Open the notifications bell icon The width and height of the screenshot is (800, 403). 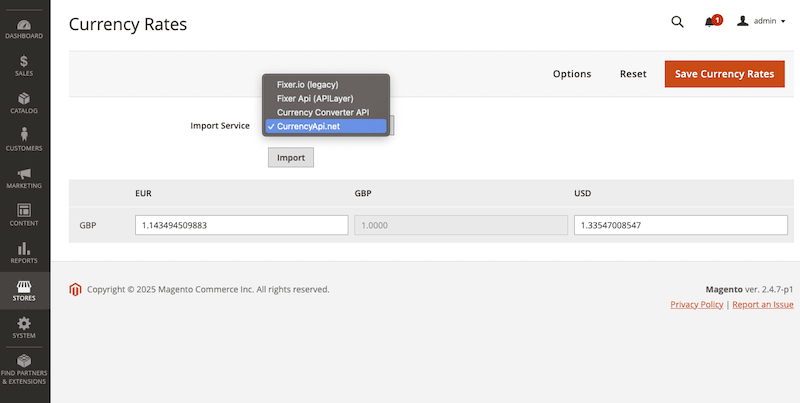(711, 21)
